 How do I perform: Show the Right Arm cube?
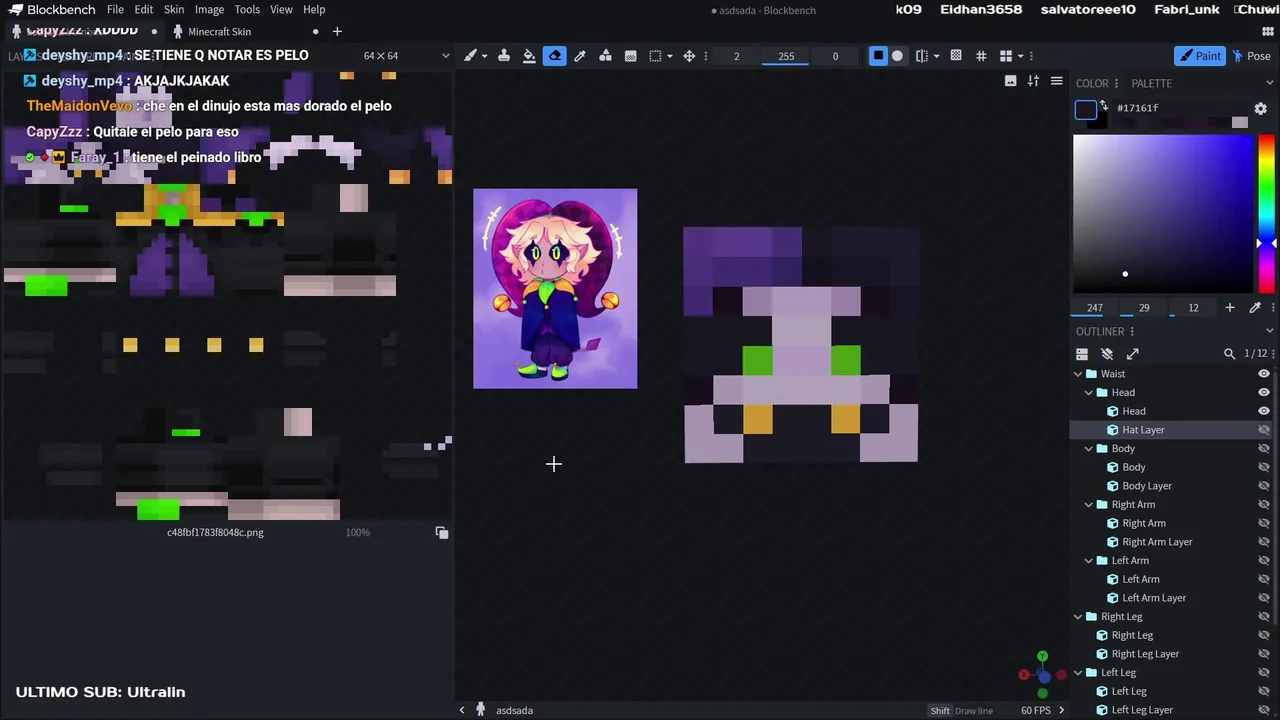pos(1264,523)
